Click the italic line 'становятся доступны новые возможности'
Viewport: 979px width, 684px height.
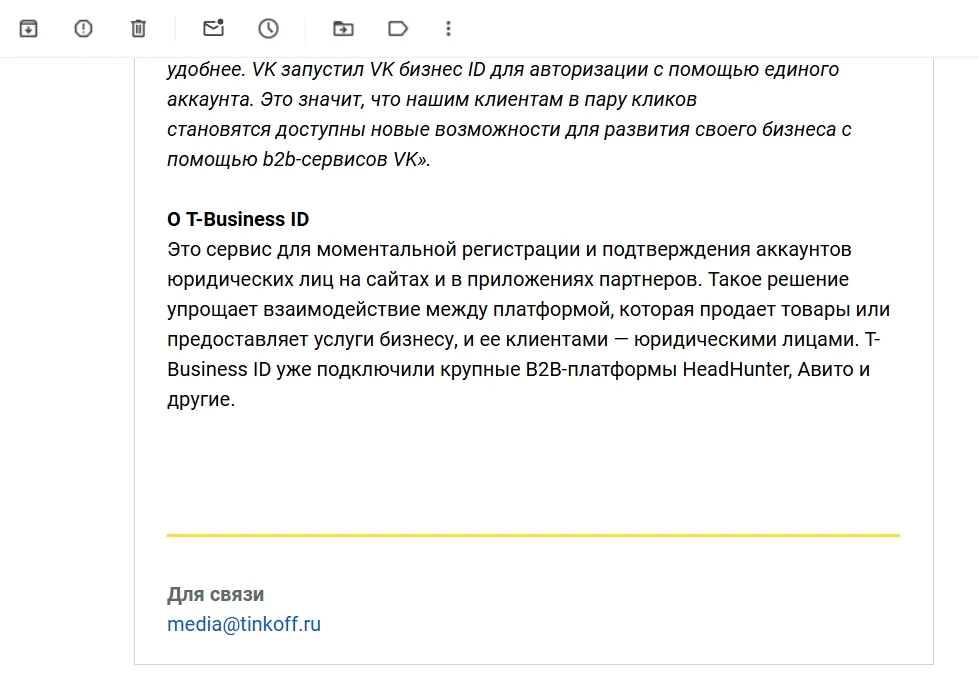(509, 130)
